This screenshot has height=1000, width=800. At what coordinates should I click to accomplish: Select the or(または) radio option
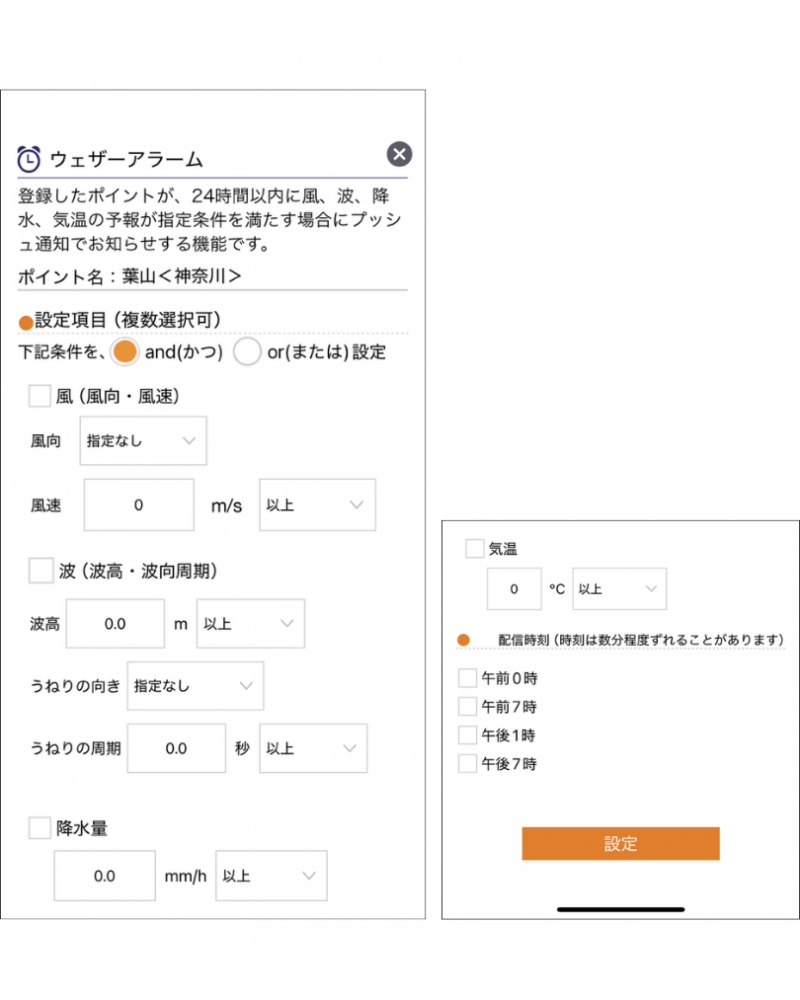(x=247, y=351)
